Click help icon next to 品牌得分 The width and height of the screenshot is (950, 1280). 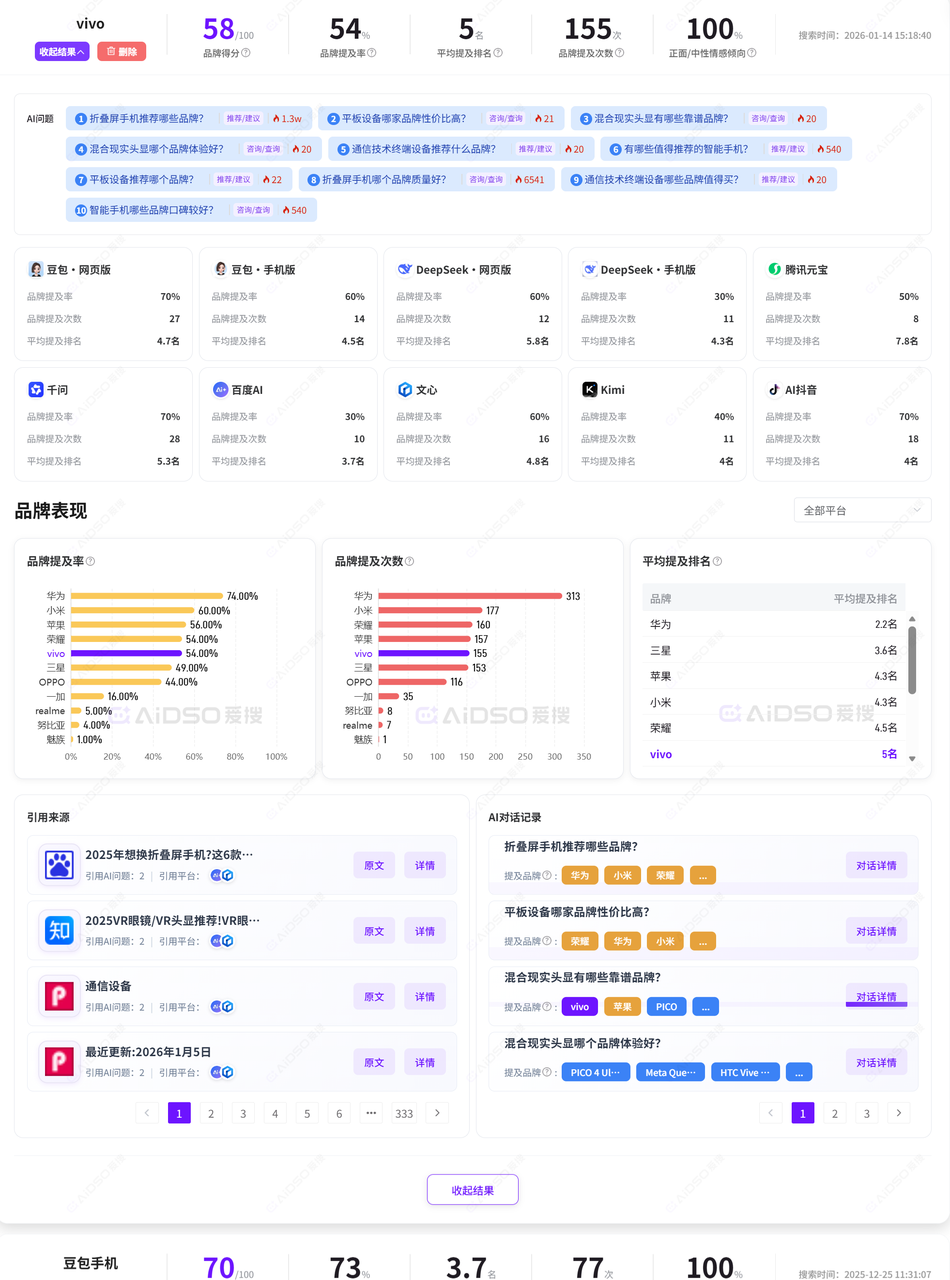[246, 53]
